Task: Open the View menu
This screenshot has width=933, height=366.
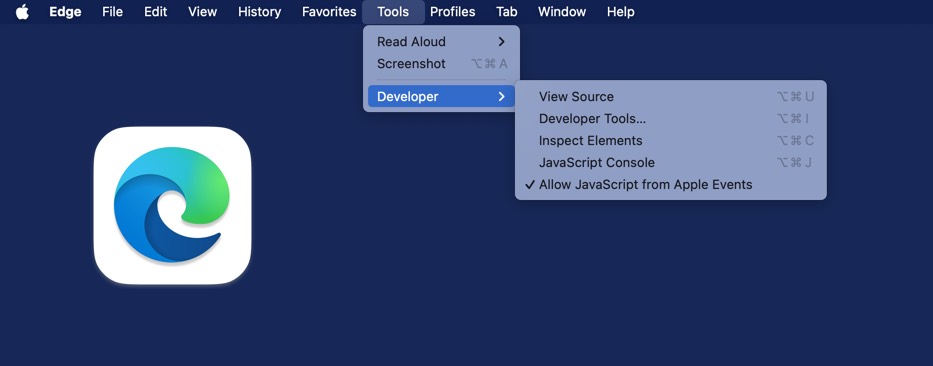Action: [x=202, y=12]
